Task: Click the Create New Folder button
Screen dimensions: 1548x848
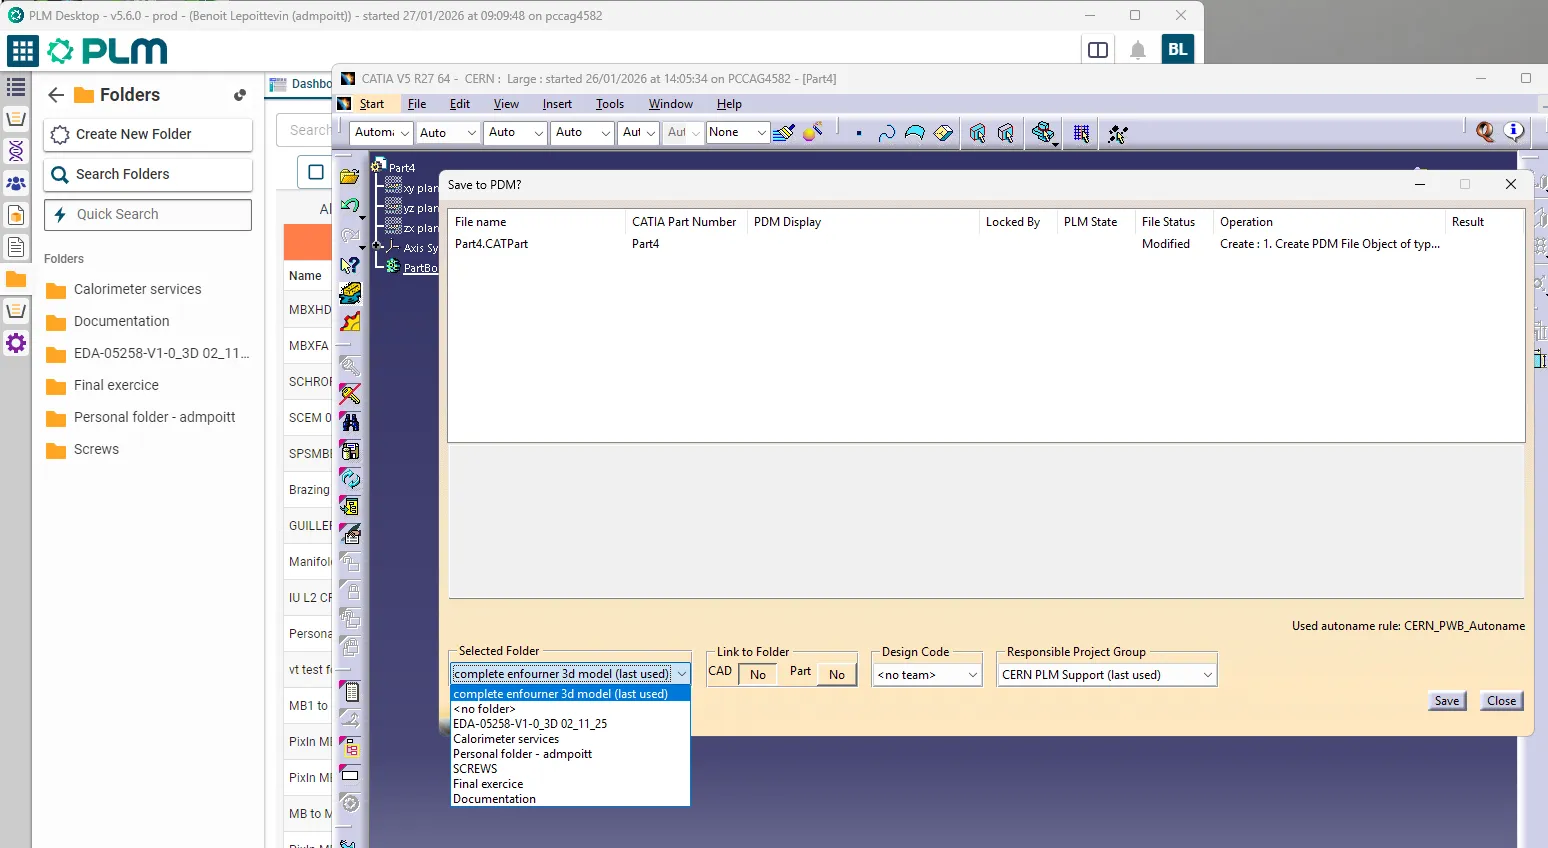Action: tap(148, 134)
